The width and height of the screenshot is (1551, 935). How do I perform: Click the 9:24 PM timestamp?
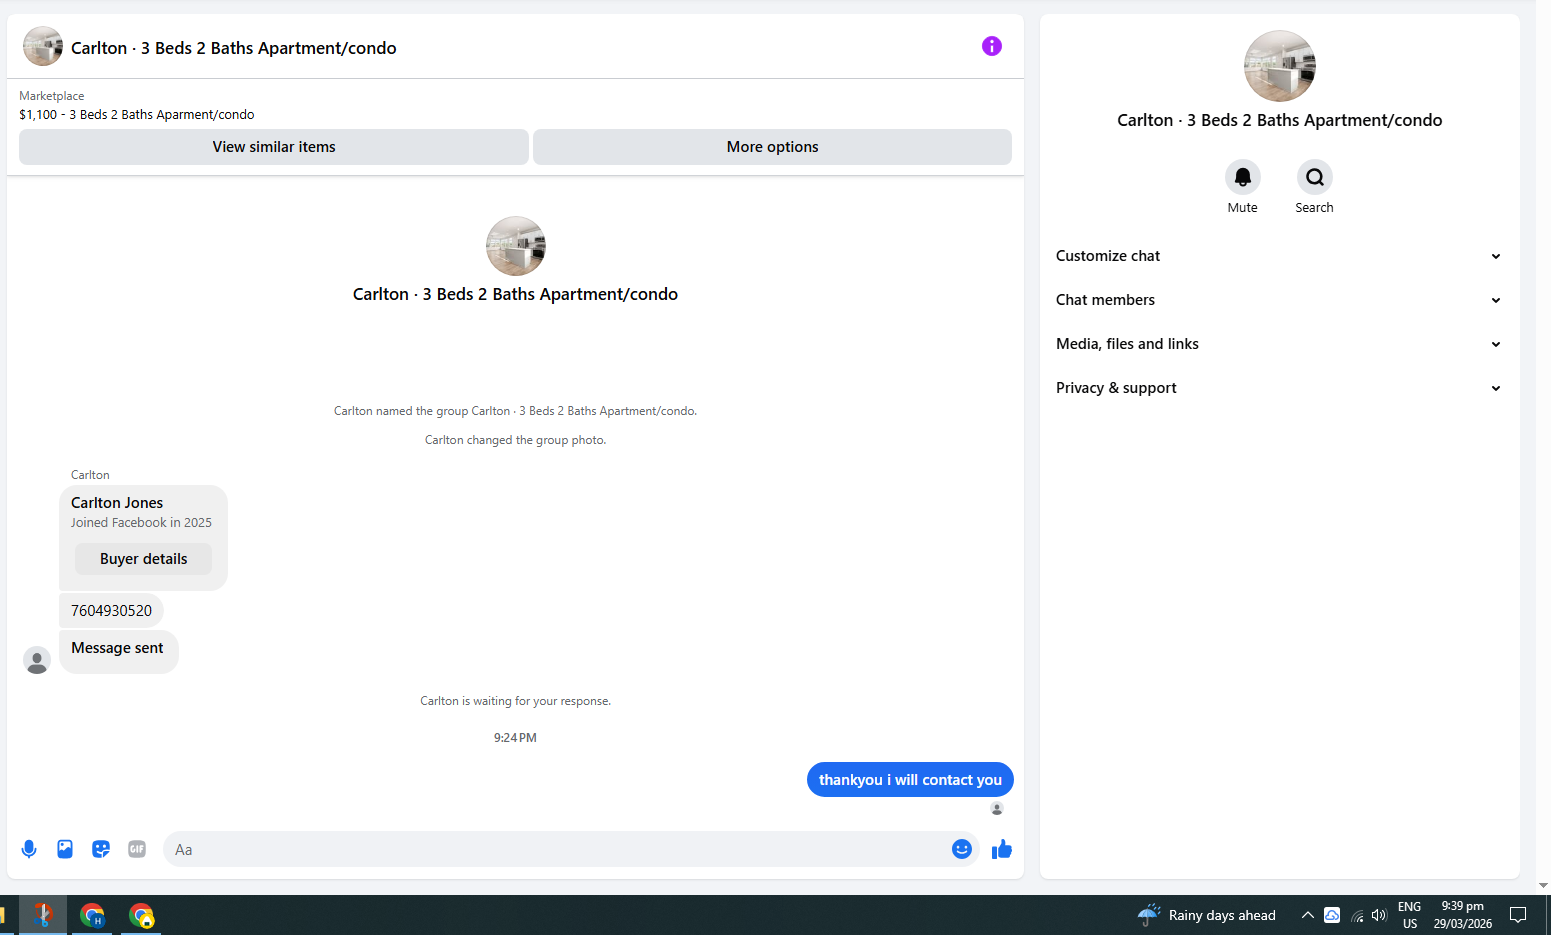tap(515, 738)
